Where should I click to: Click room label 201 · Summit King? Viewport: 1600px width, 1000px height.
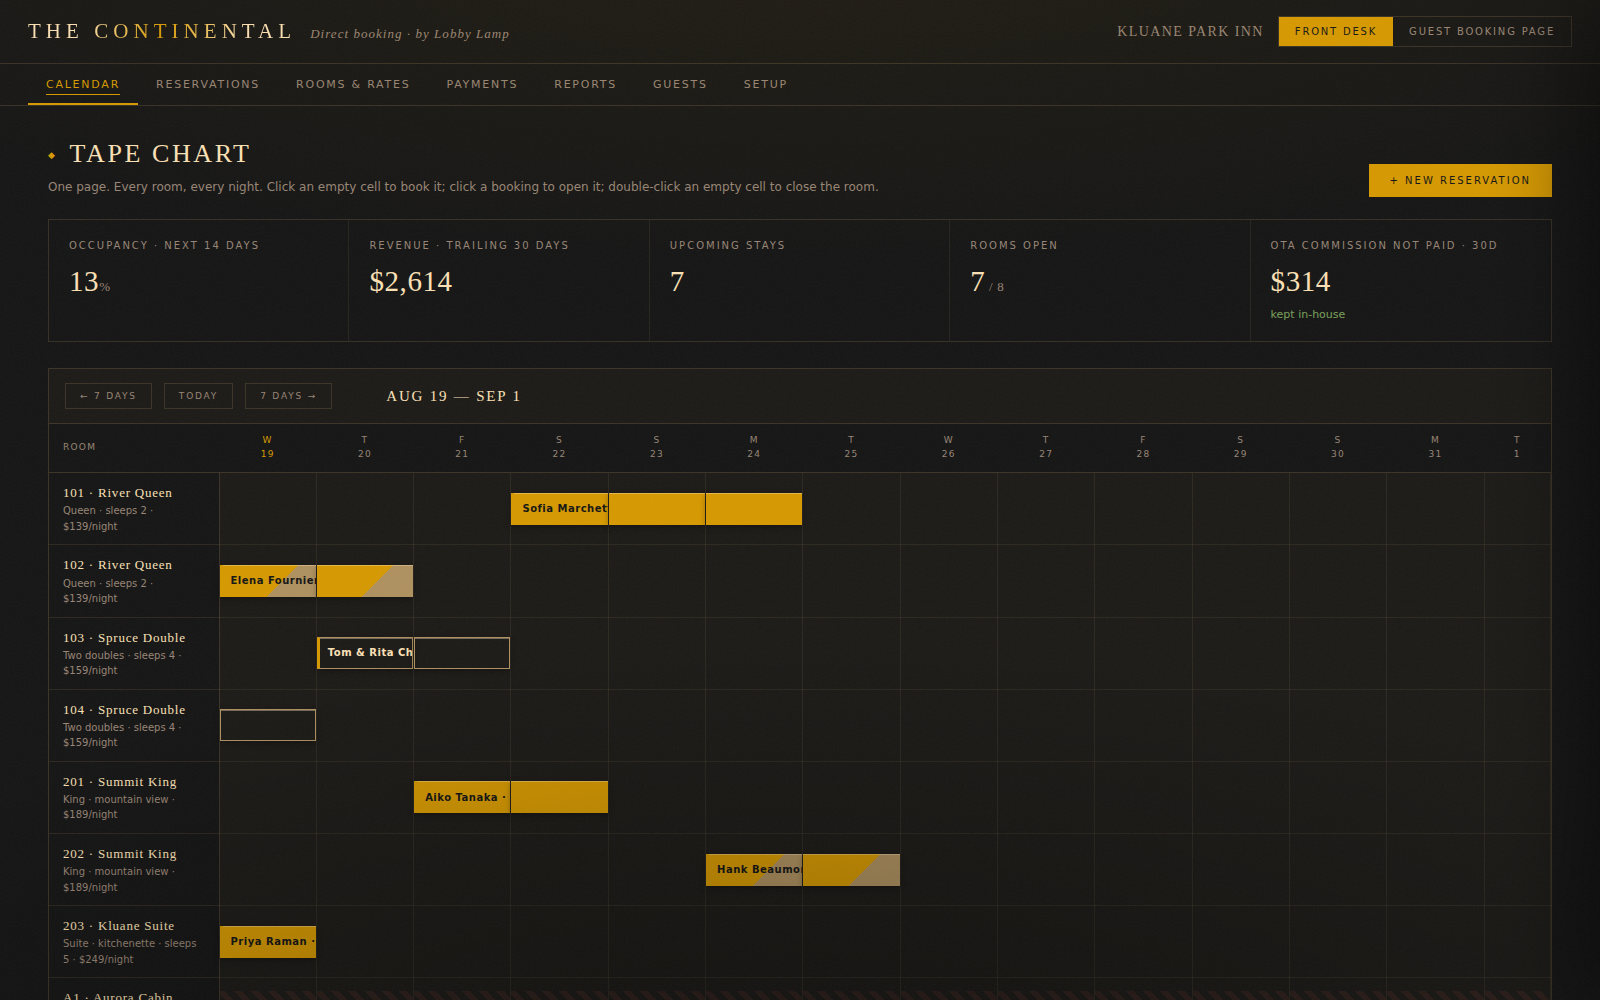pos(120,782)
